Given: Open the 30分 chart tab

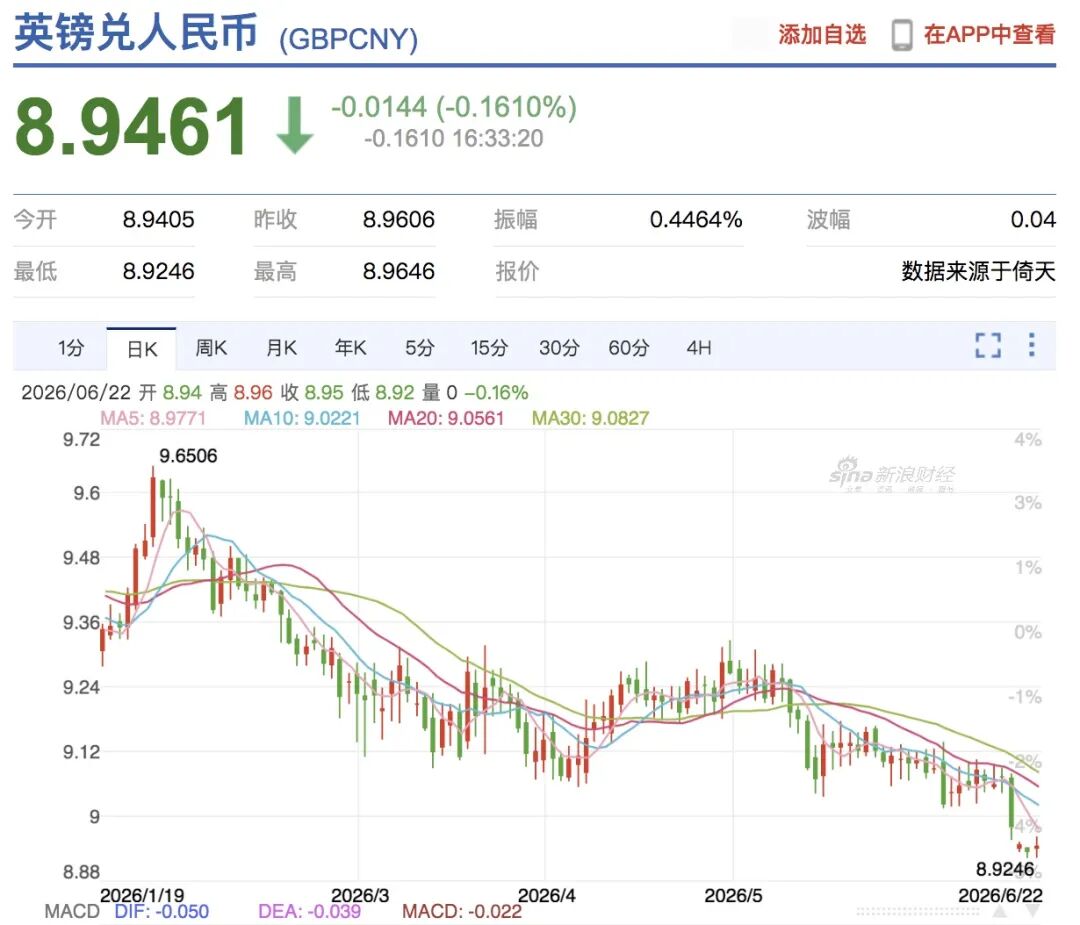Looking at the screenshot, I should pos(559,347).
